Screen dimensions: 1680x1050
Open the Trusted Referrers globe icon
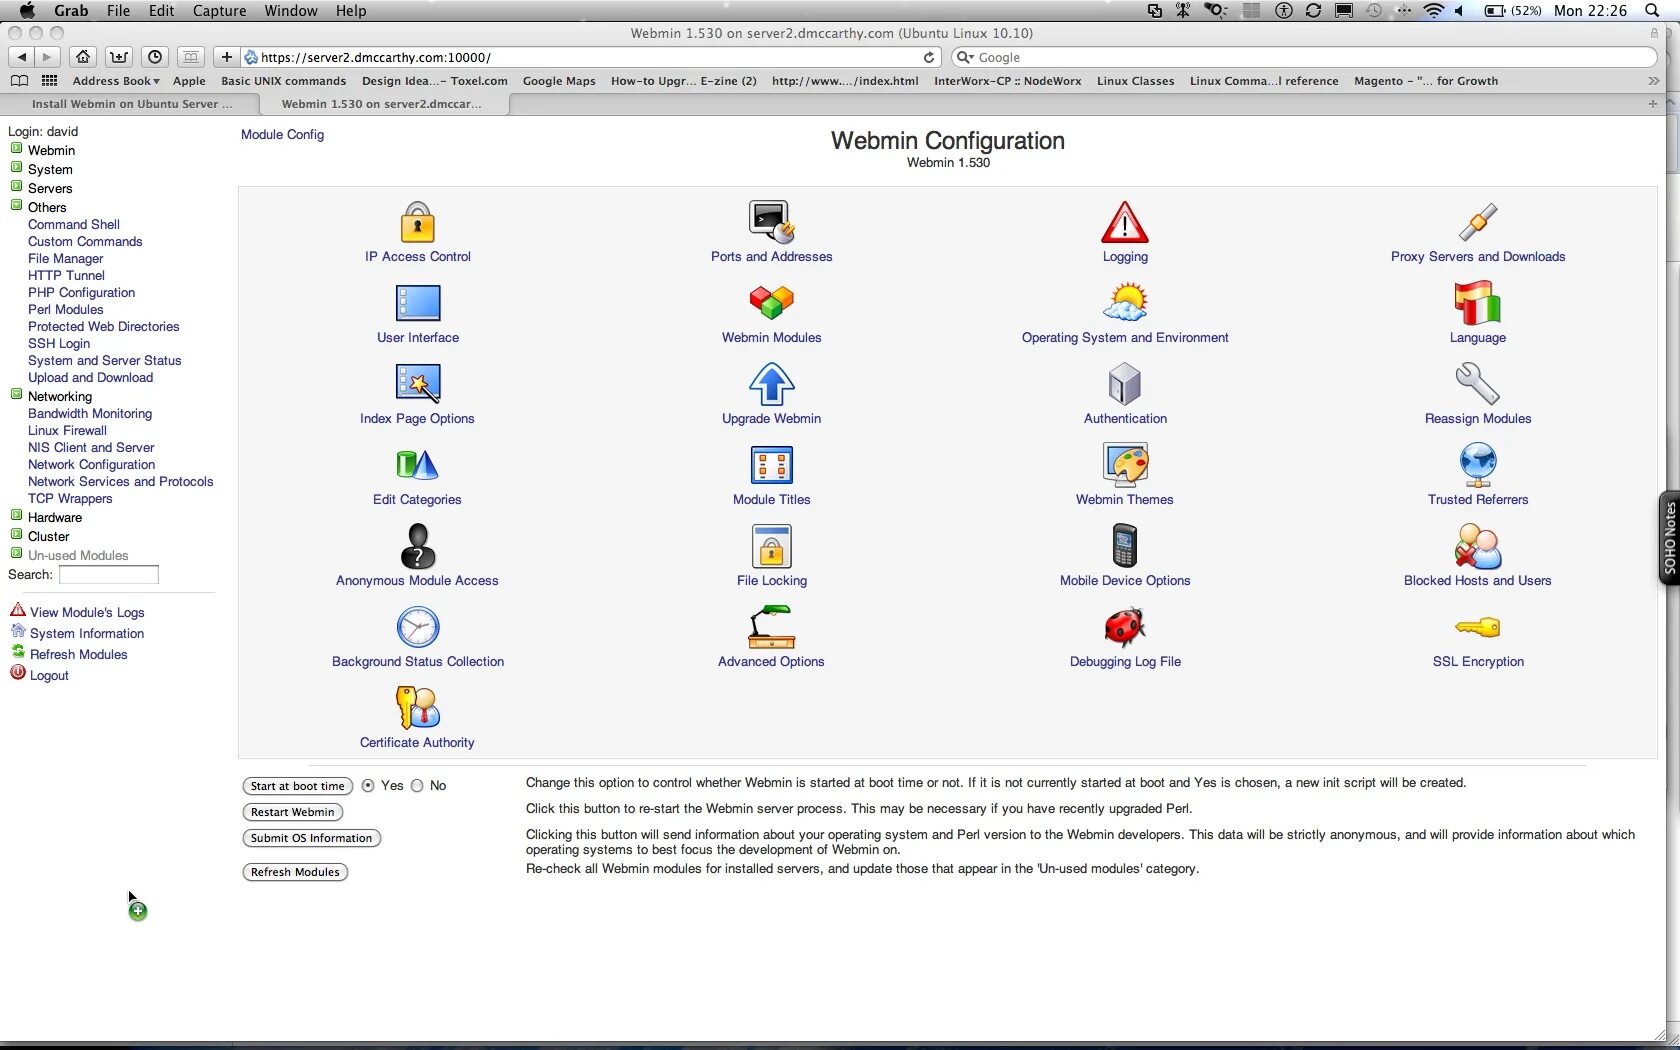pyautogui.click(x=1478, y=465)
